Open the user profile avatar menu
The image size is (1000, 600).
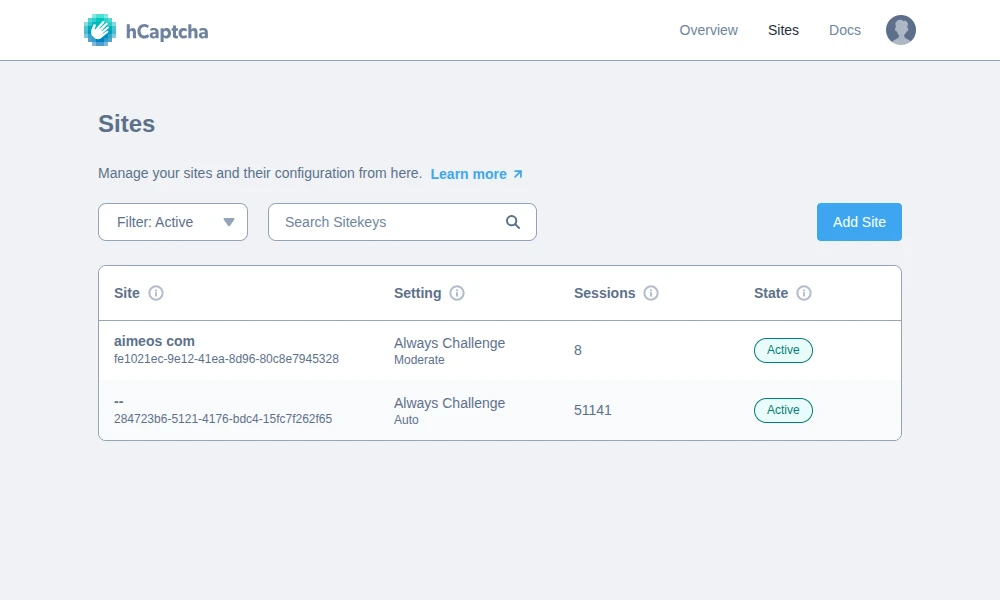coord(900,30)
